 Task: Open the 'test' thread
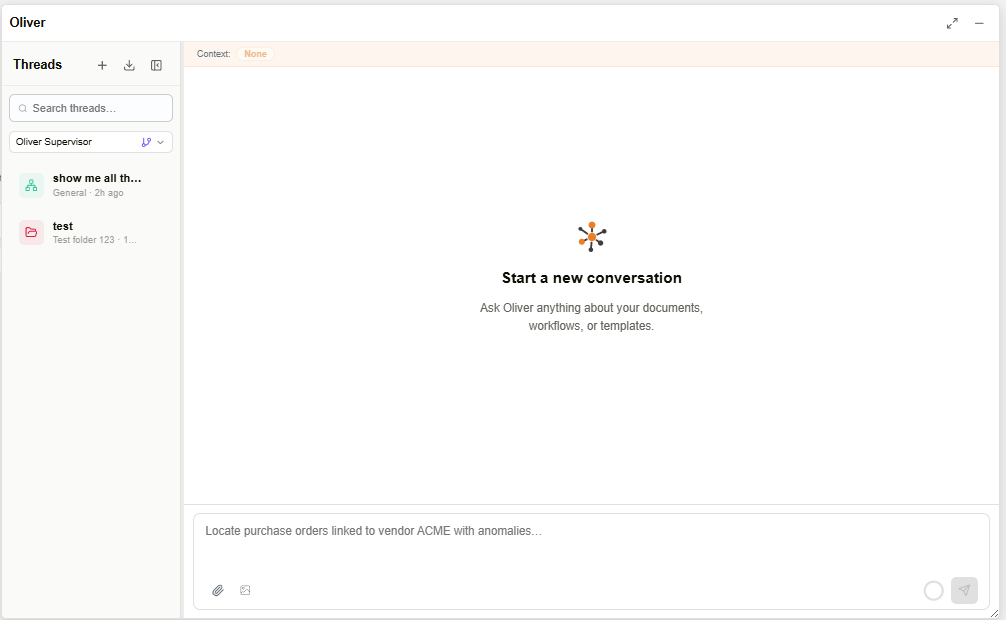pos(91,232)
